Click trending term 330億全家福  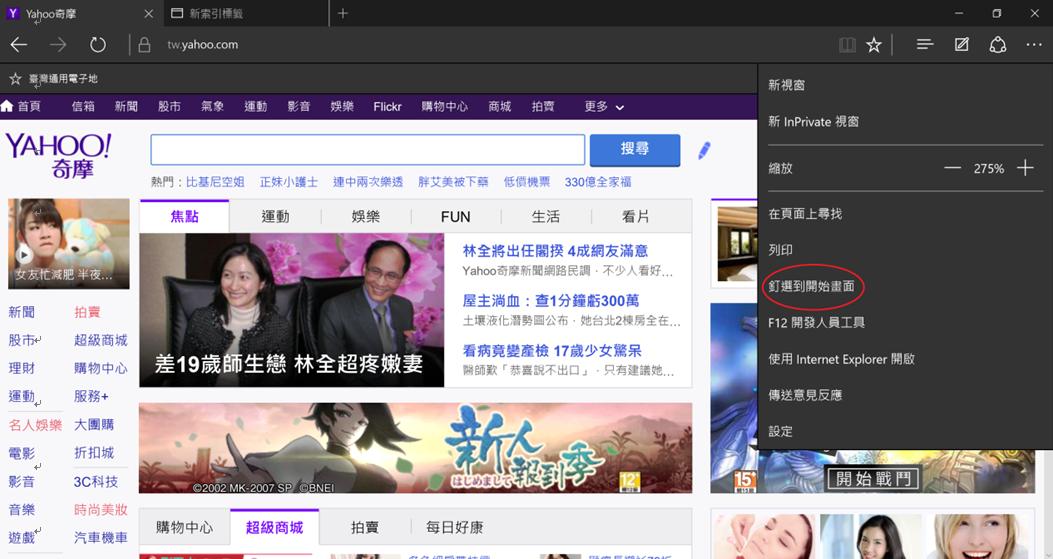598,181
